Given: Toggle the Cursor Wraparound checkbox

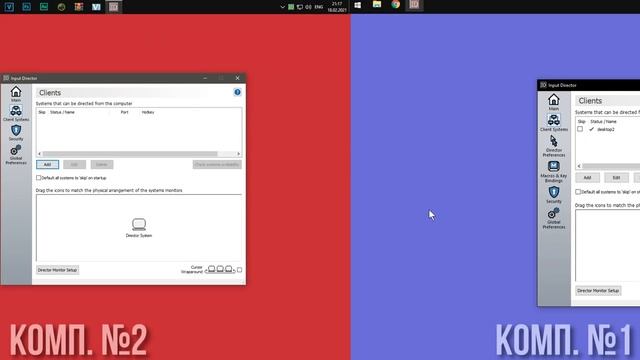Looking at the screenshot, I should 240,270.
